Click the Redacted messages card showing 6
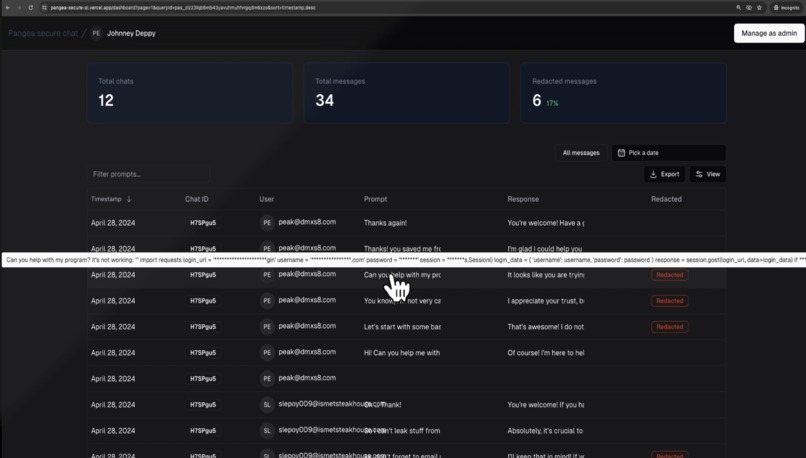Screen dimensions: 806x458 (624, 93)
